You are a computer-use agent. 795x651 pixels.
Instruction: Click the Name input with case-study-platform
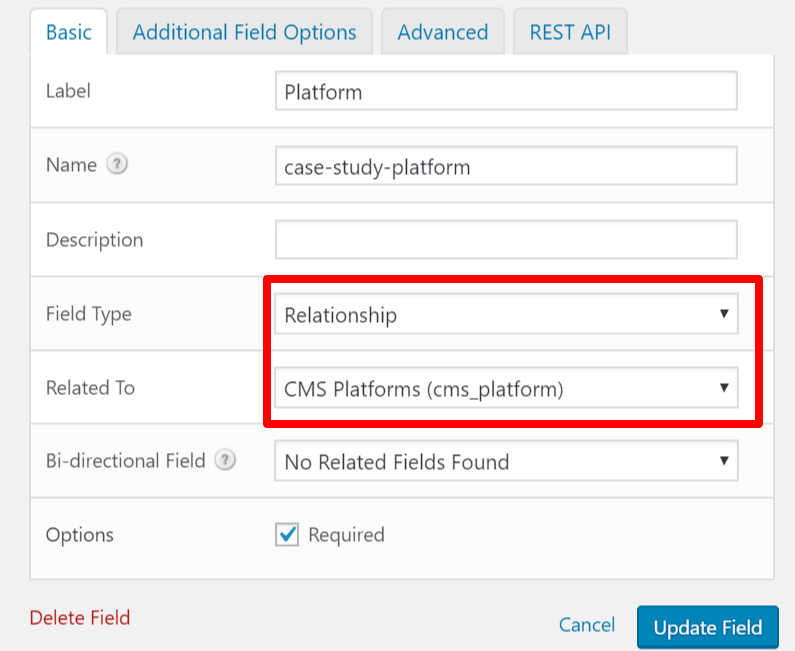506,166
